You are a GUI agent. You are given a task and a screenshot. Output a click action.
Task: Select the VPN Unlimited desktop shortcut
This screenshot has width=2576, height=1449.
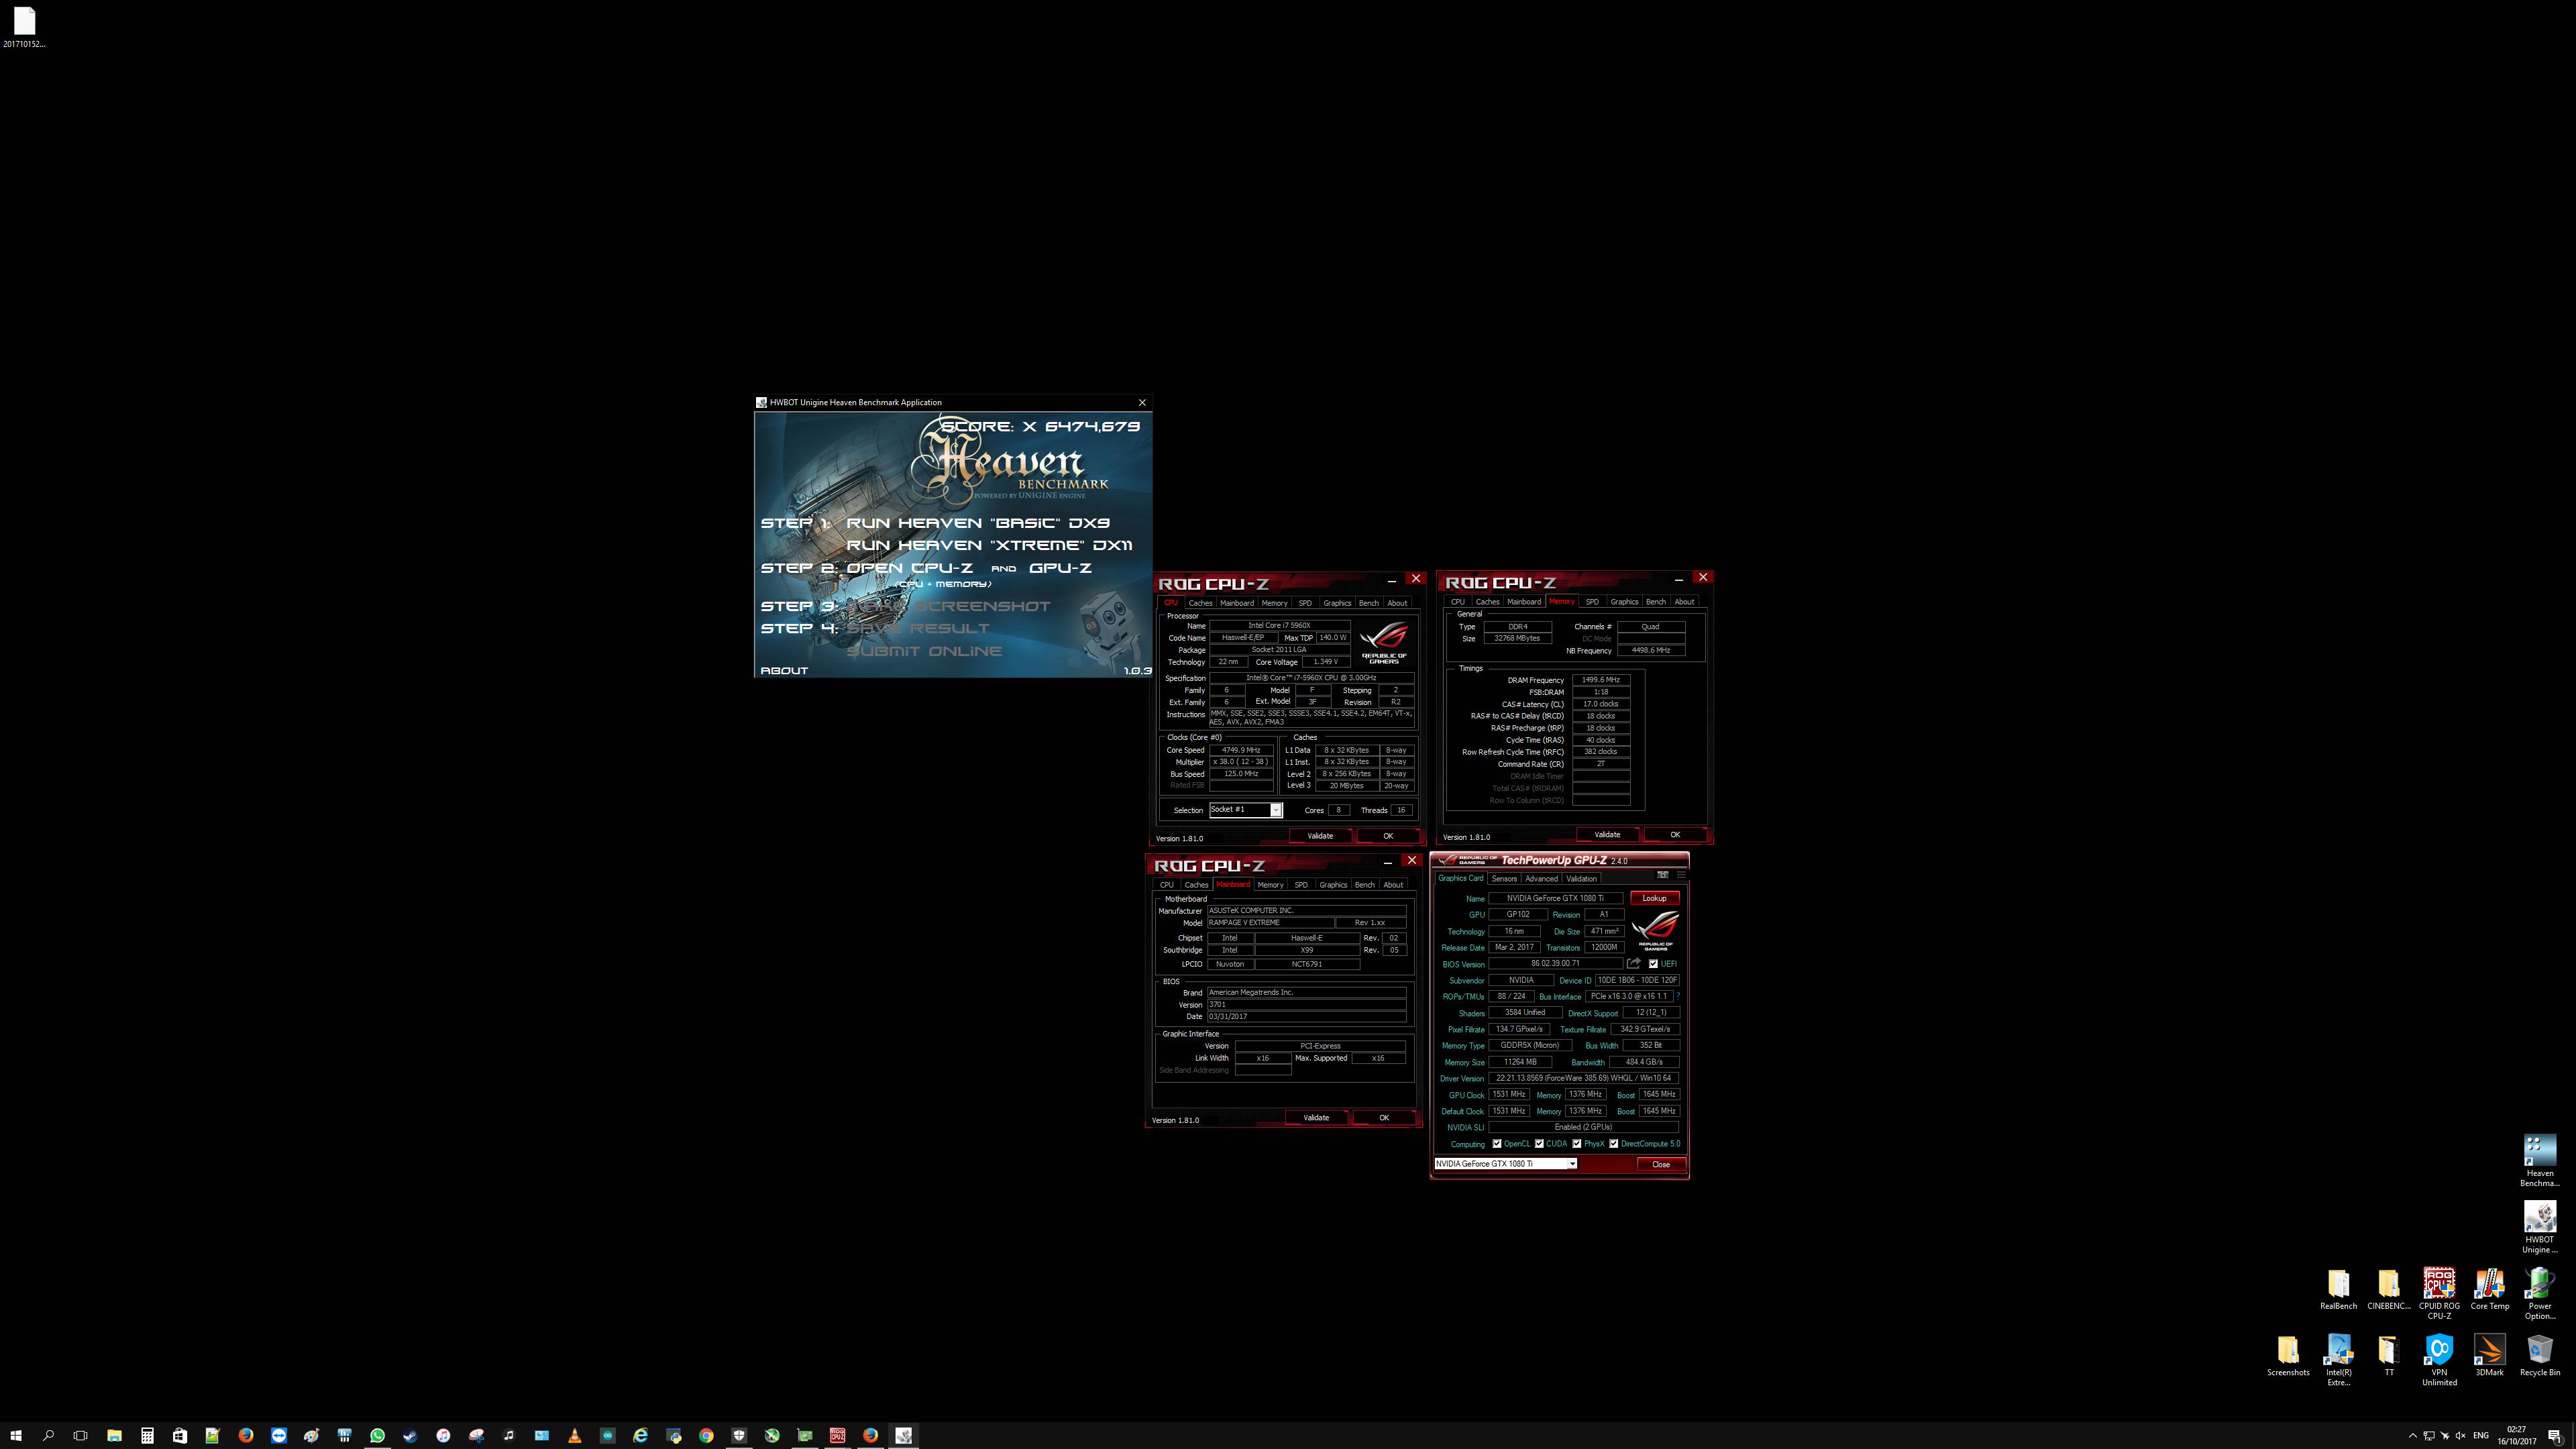point(2439,1360)
